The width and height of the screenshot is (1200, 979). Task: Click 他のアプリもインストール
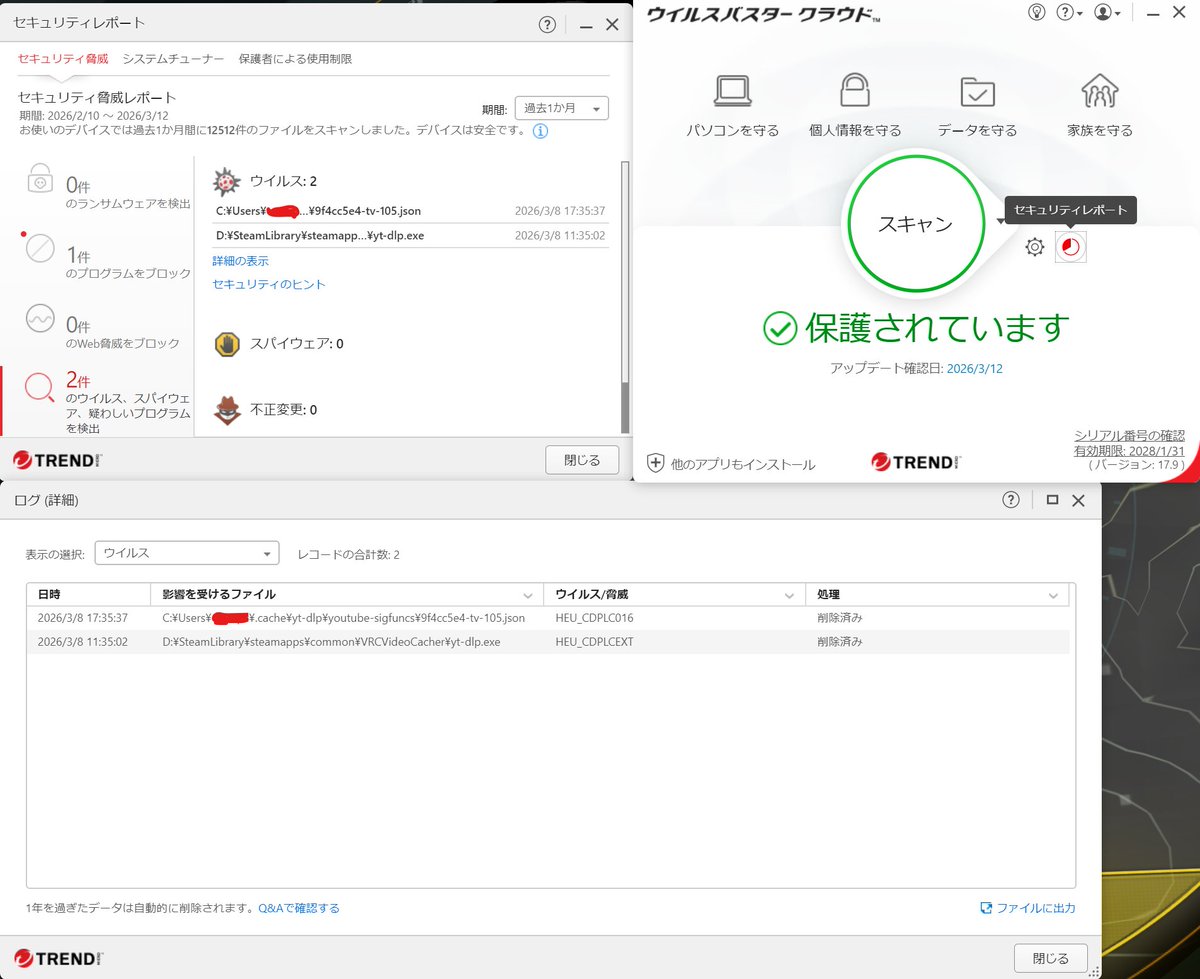[x=743, y=464]
